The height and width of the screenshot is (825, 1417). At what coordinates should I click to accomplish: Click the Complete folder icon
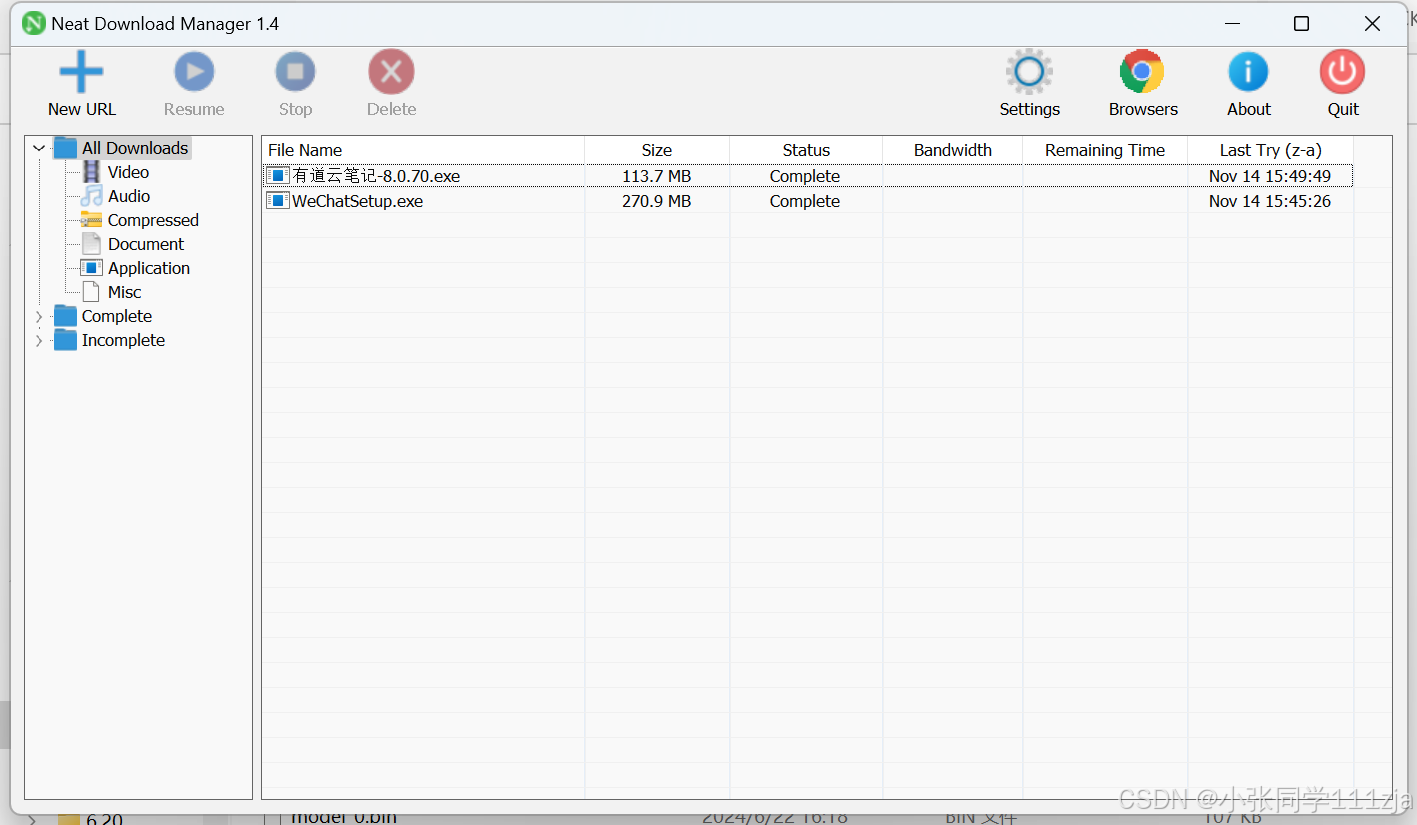point(65,316)
